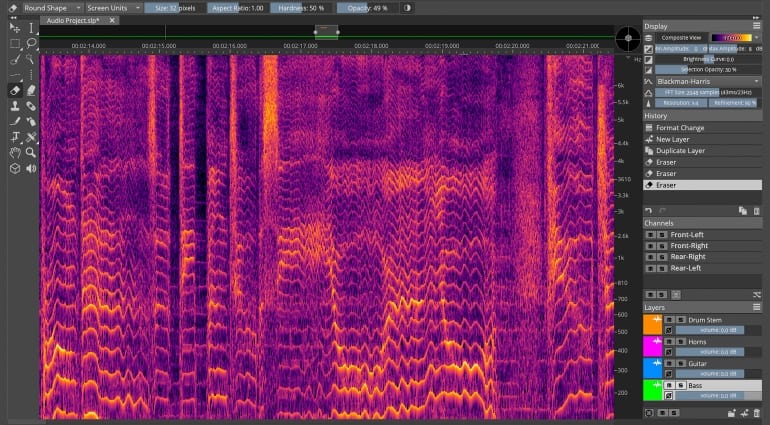Adjust the Opacity slider
This screenshot has height=425, width=770.
367,8
